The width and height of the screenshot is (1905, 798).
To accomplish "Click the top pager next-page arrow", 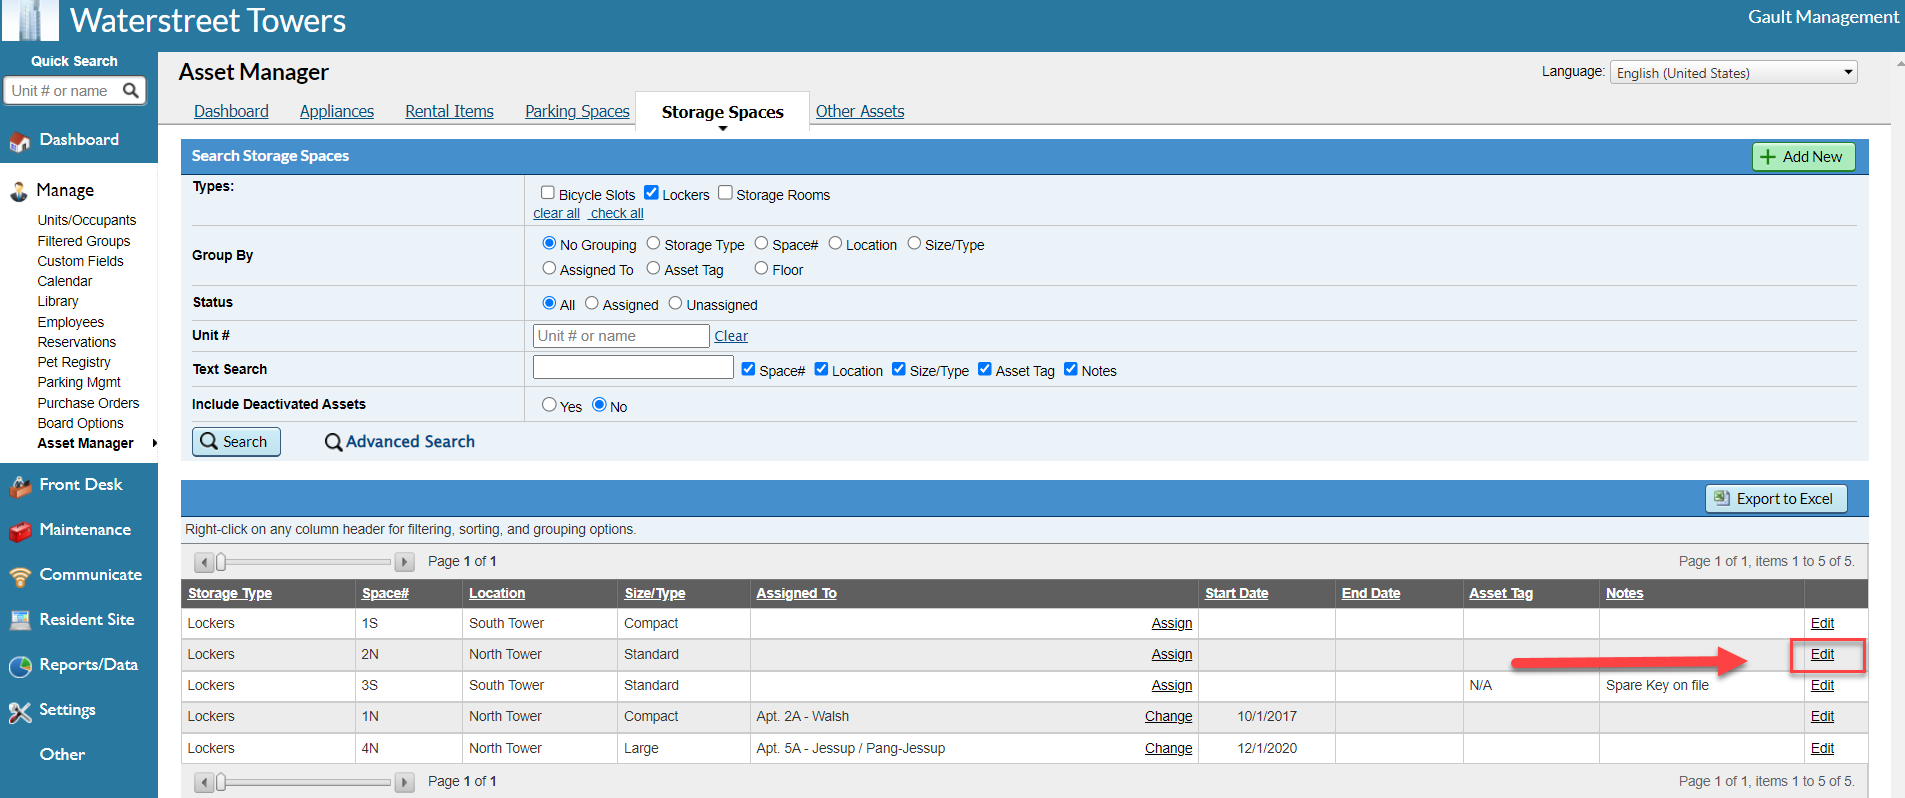I will (404, 562).
